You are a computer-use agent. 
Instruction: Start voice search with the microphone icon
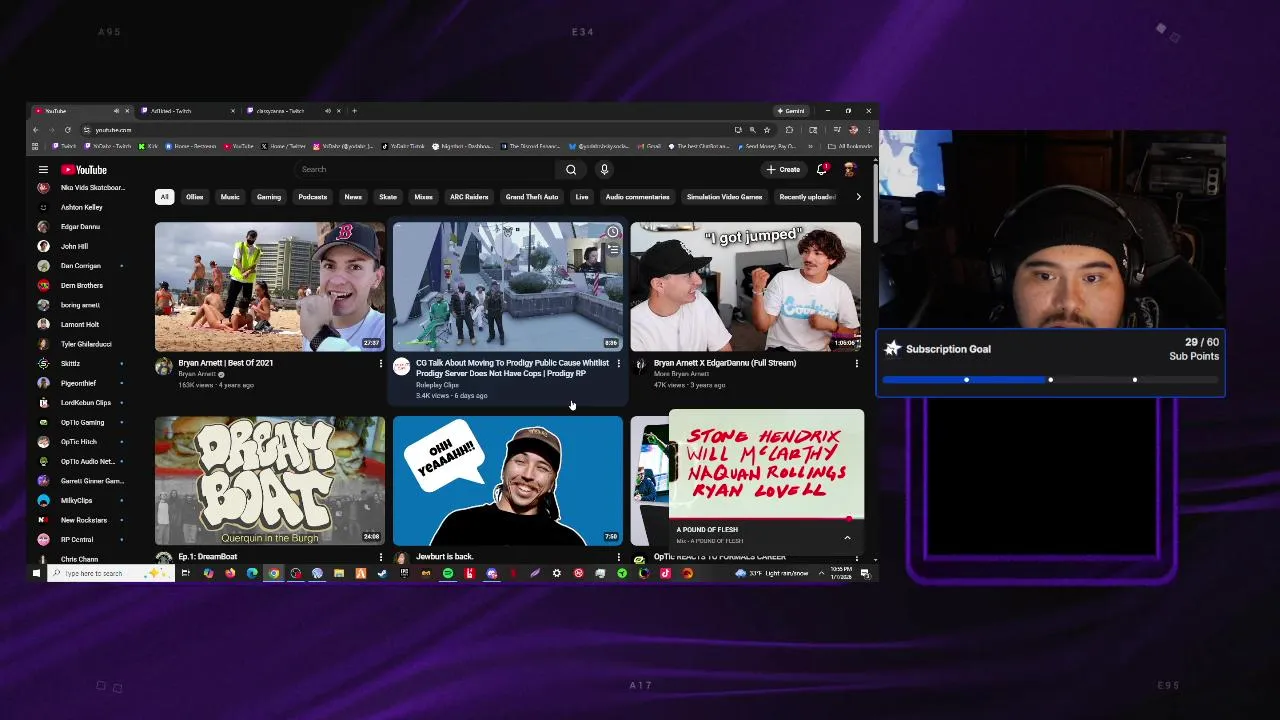604,169
